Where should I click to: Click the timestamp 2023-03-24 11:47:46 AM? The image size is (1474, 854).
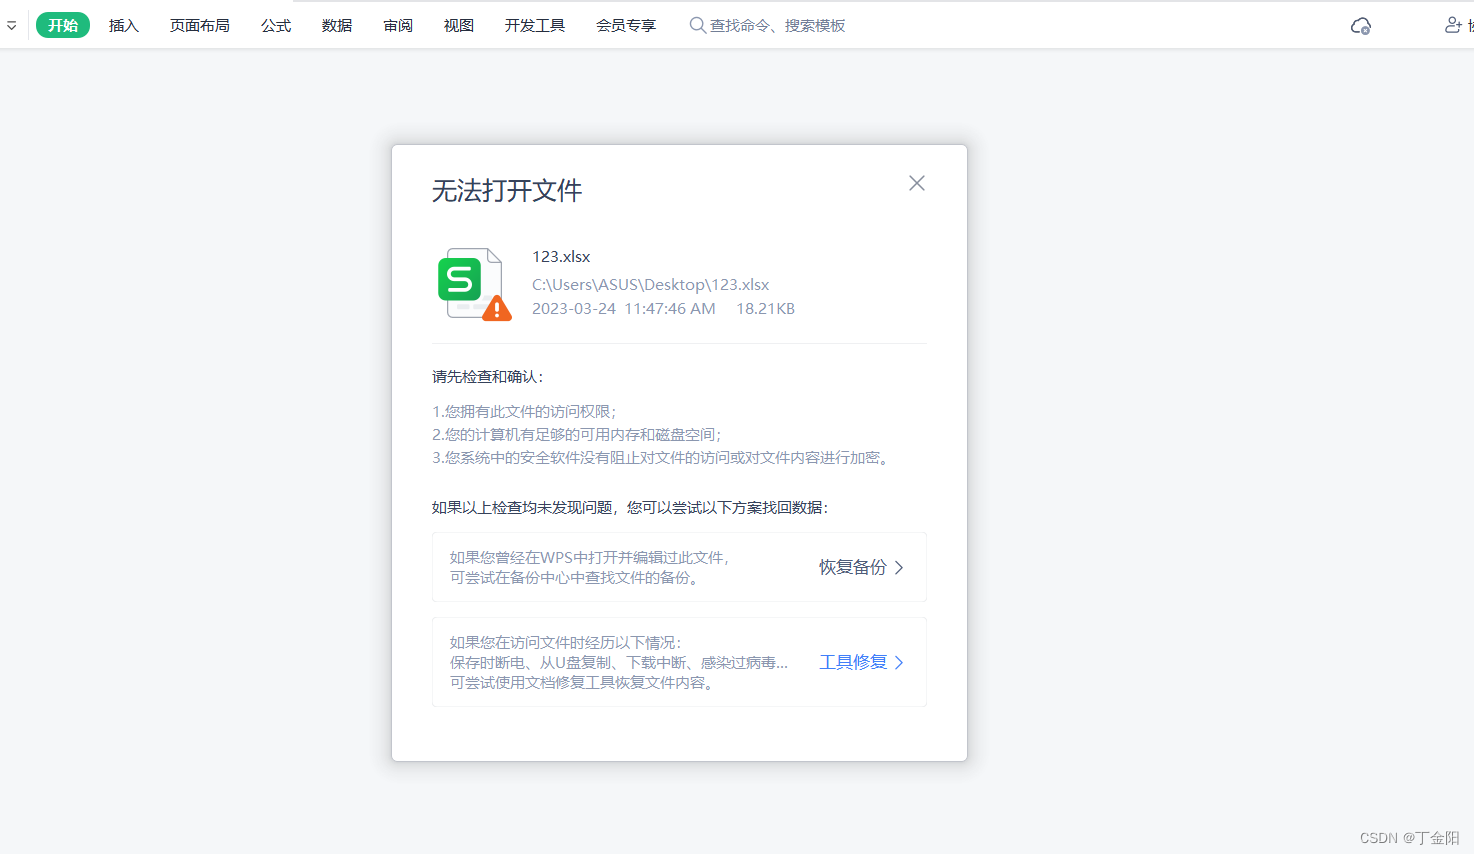624,309
